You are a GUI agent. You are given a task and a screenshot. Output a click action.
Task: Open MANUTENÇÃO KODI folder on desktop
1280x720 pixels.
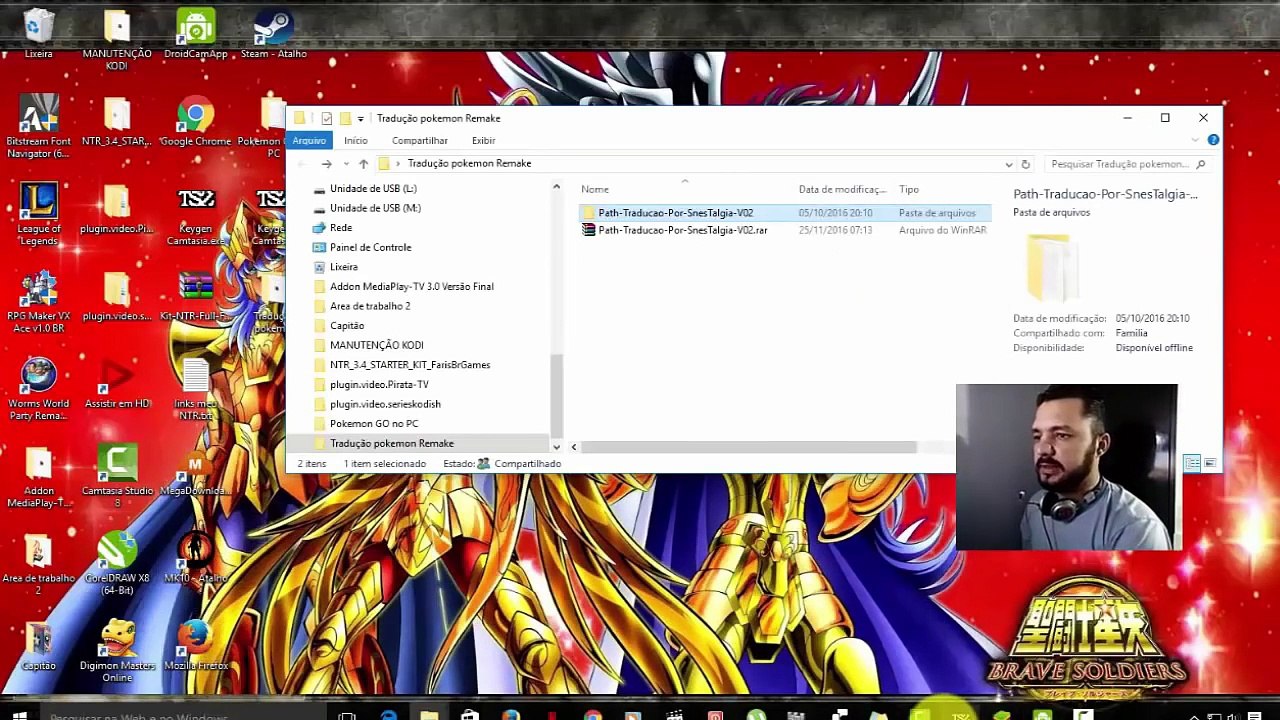click(x=117, y=38)
